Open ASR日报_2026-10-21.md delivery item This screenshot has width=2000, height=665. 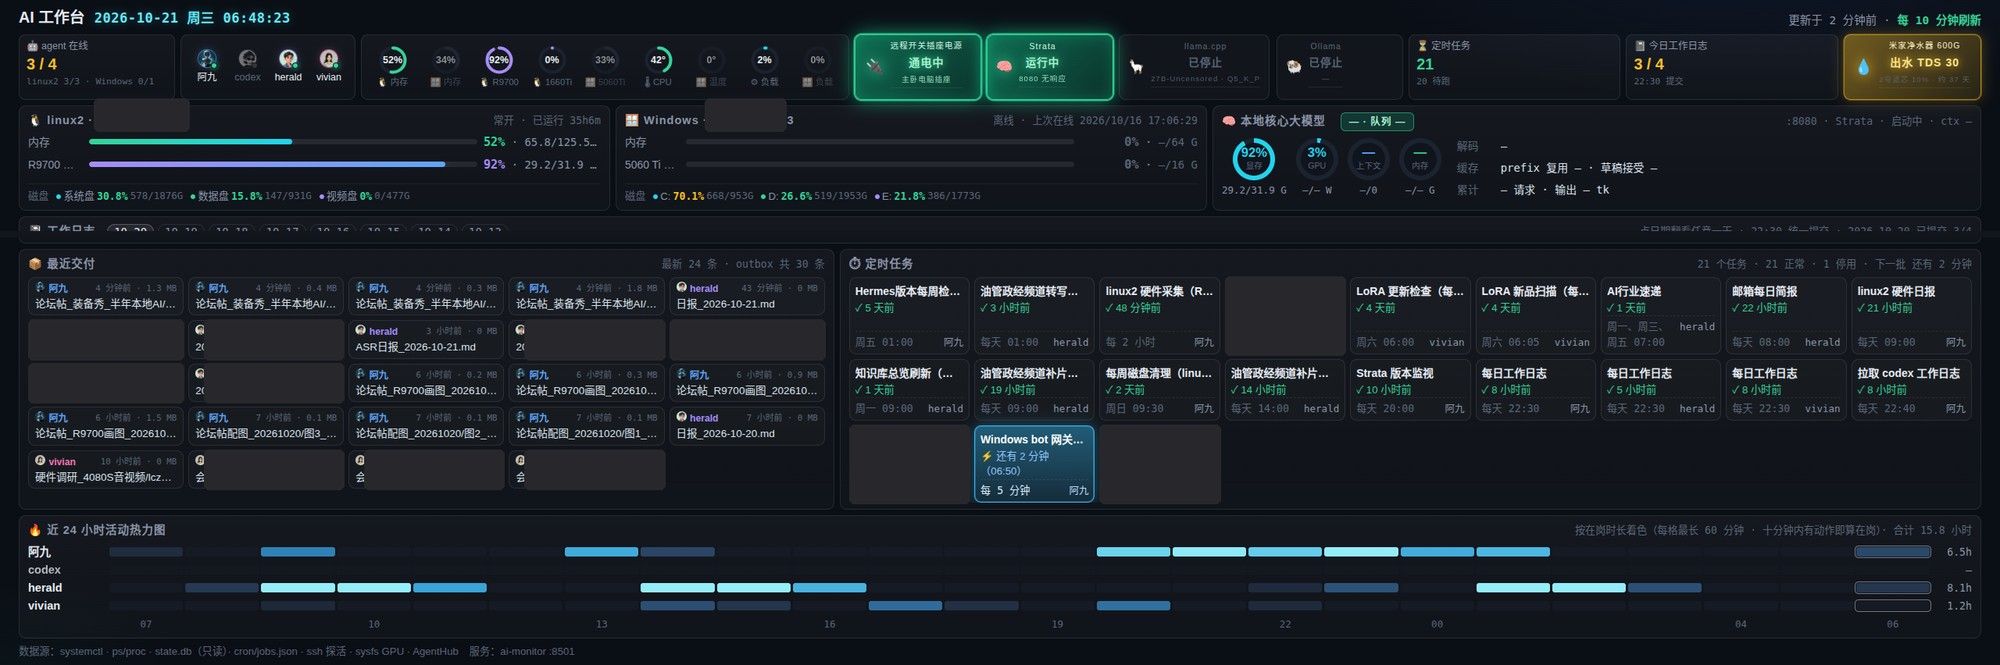427,339
